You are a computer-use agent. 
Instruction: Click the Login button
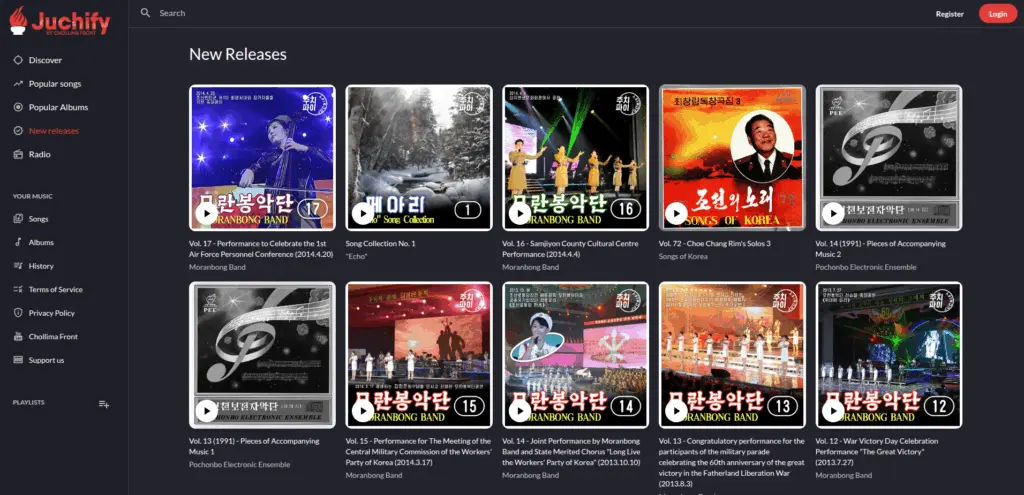[997, 14]
